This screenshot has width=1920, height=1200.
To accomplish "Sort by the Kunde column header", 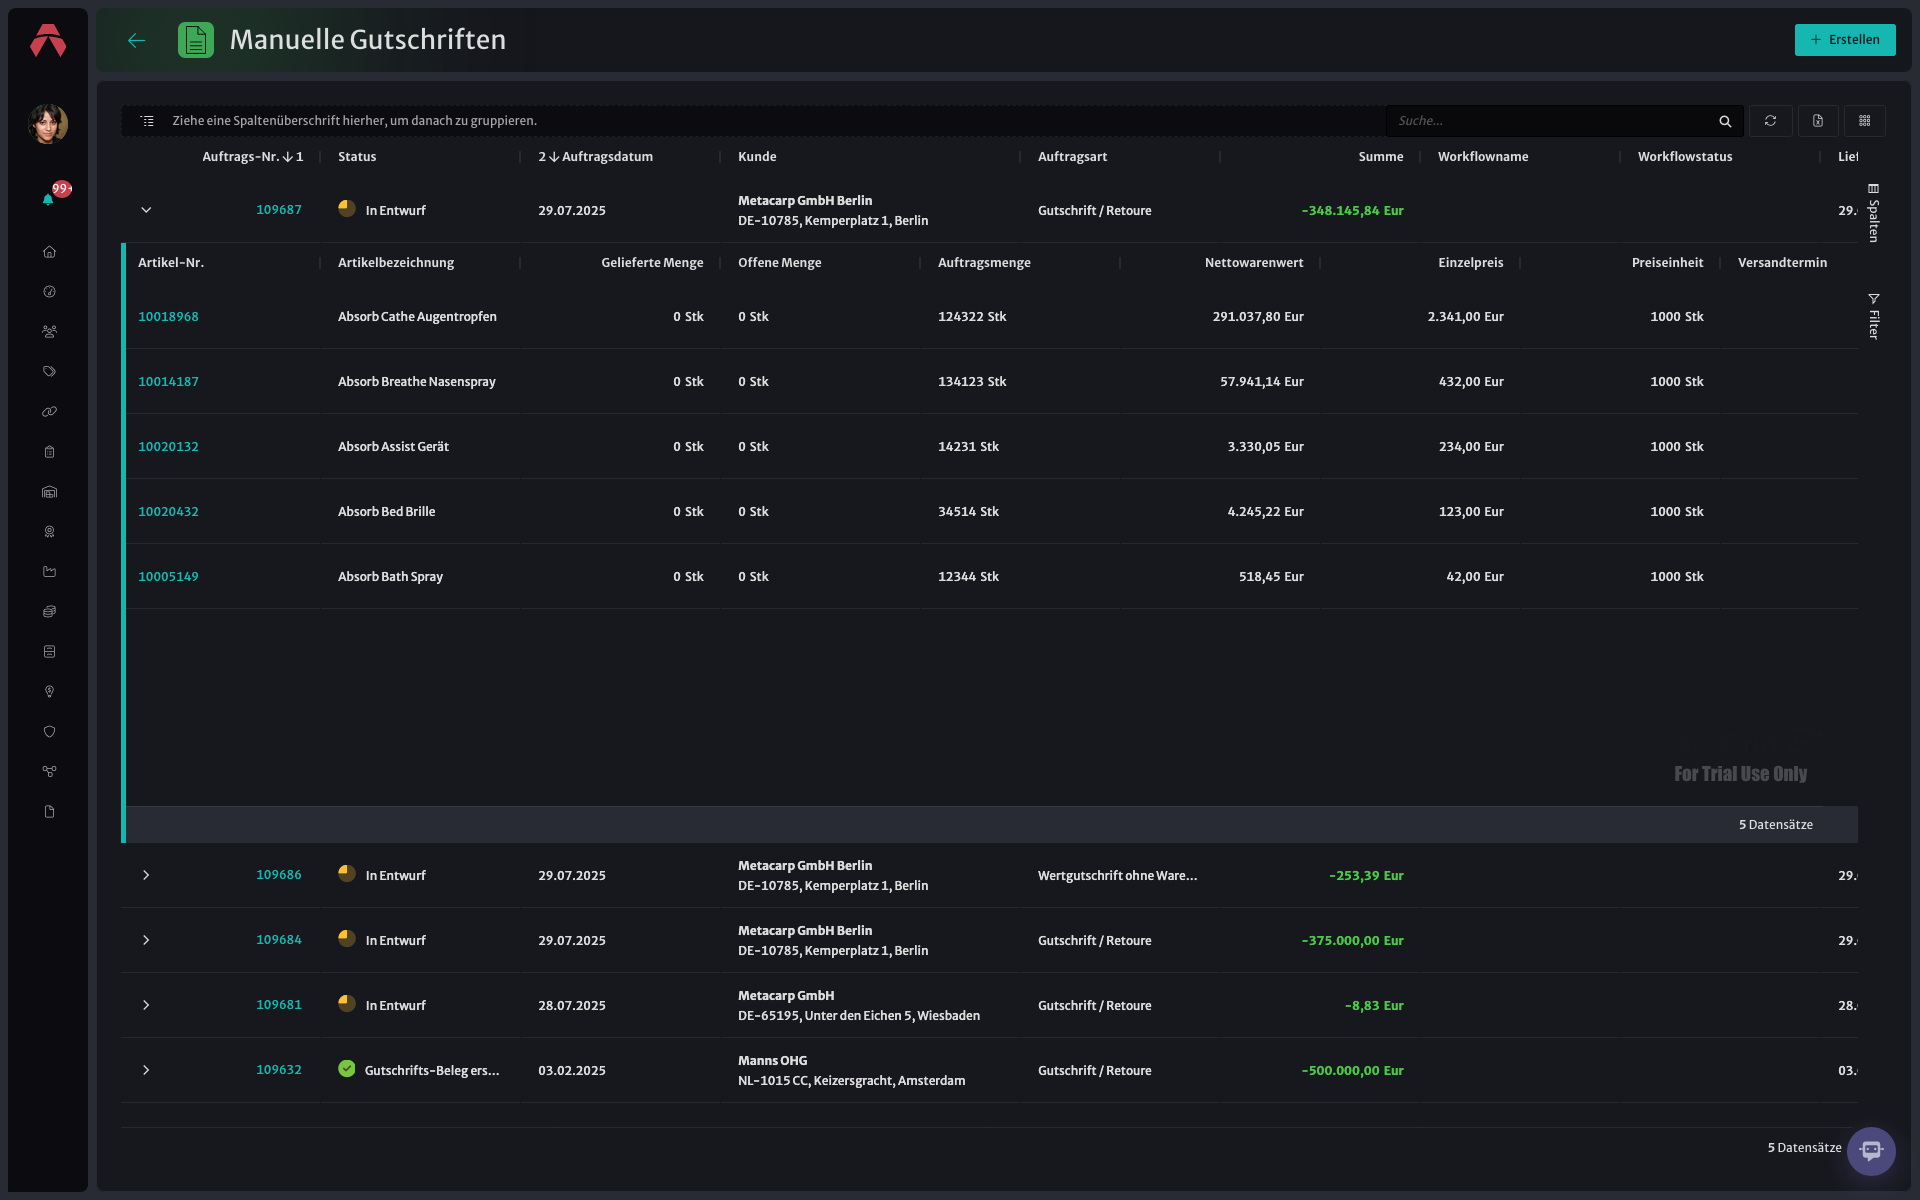I will pyautogui.click(x=757, y=157).
